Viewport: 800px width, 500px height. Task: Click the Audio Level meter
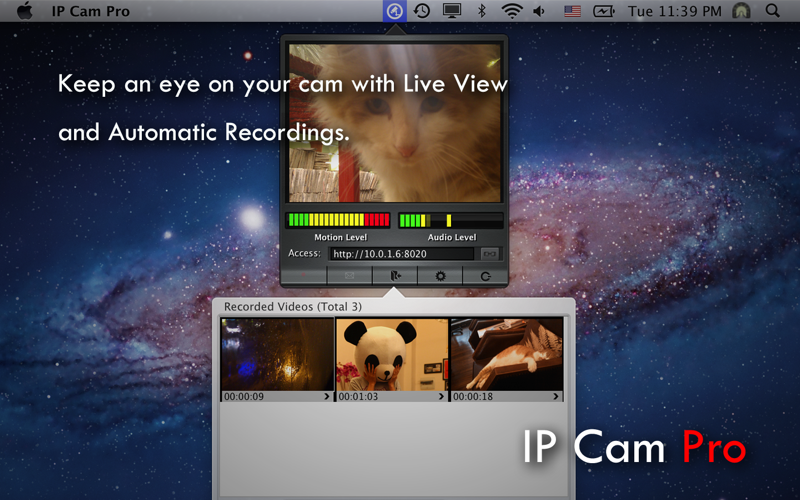click(x=451, y=220)
